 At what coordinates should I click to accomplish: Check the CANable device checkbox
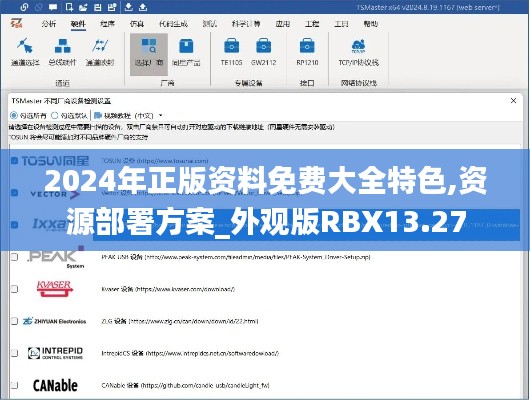tap(14, 385)
